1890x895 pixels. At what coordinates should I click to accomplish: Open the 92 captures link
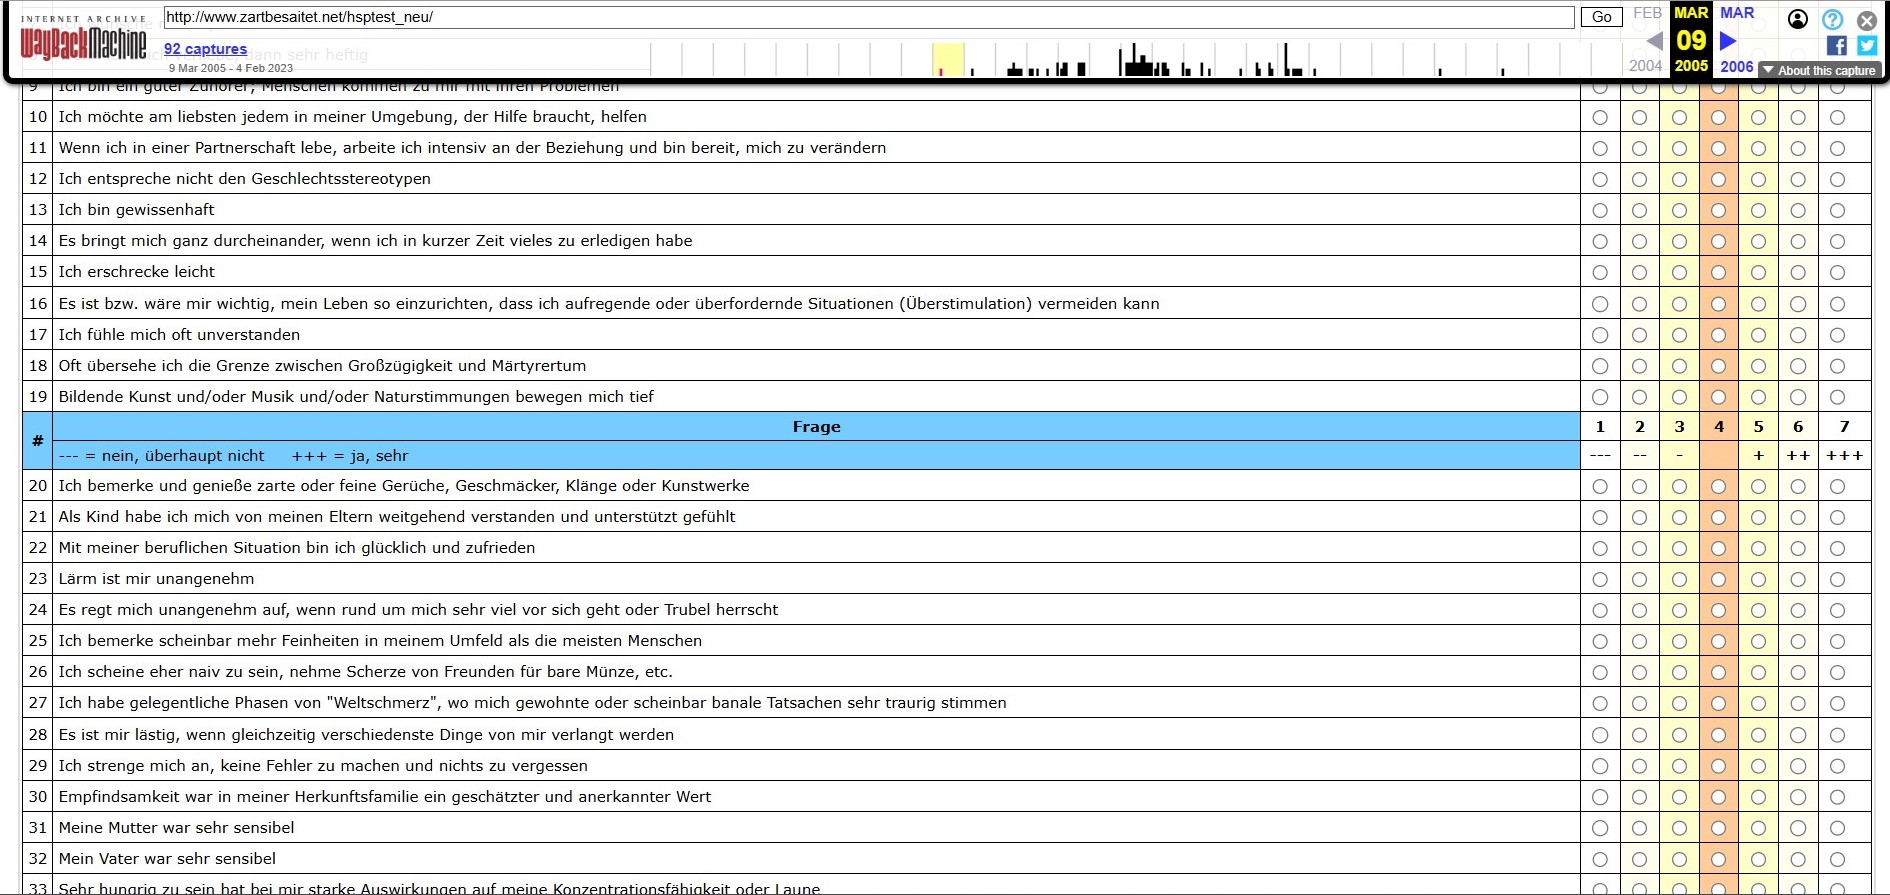click(x=205, y=48)
